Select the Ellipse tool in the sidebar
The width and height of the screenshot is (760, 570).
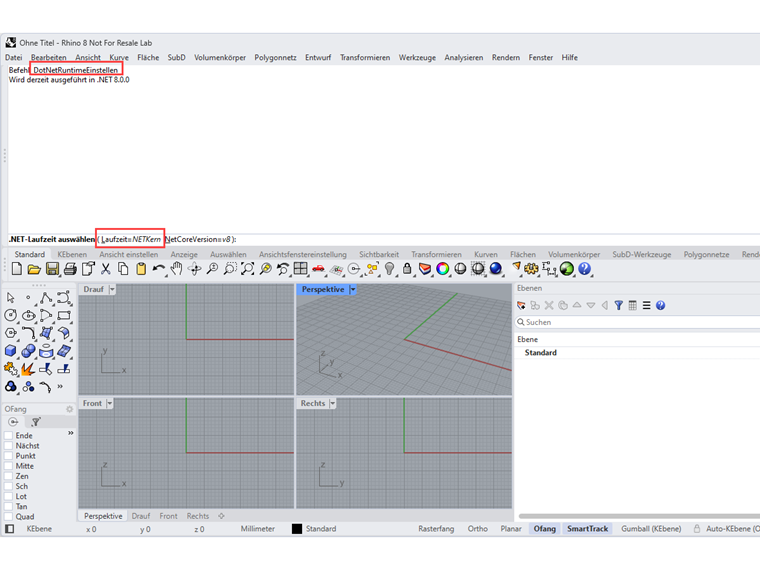29,316
